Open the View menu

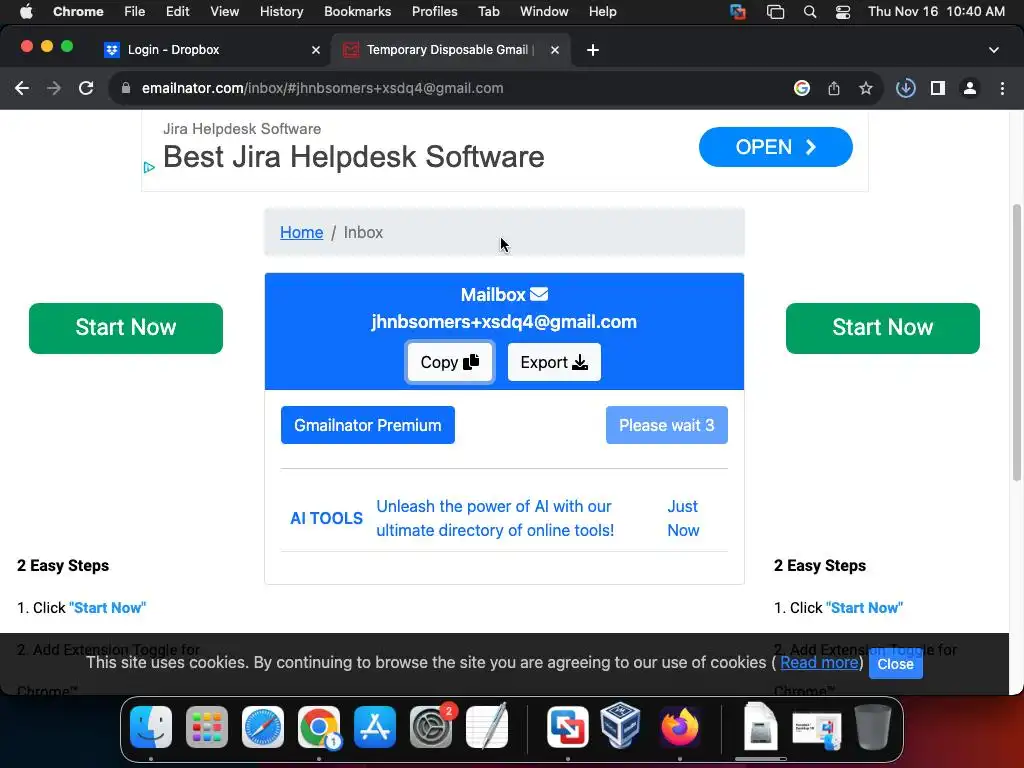225,12
